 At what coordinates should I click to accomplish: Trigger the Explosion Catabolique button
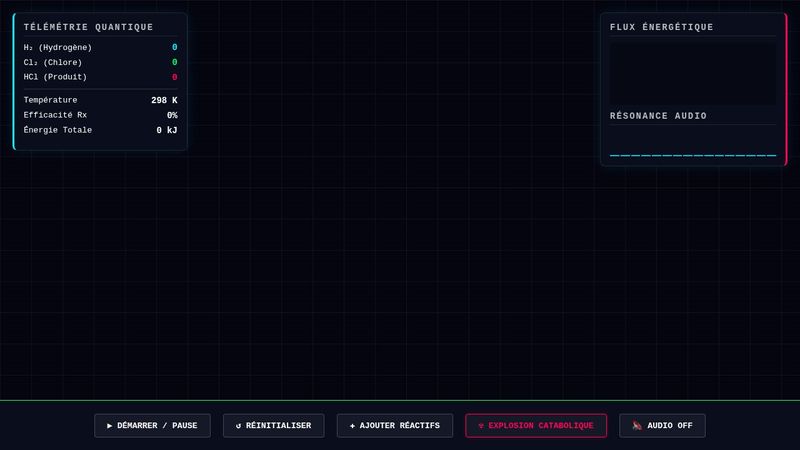(536, 426)
